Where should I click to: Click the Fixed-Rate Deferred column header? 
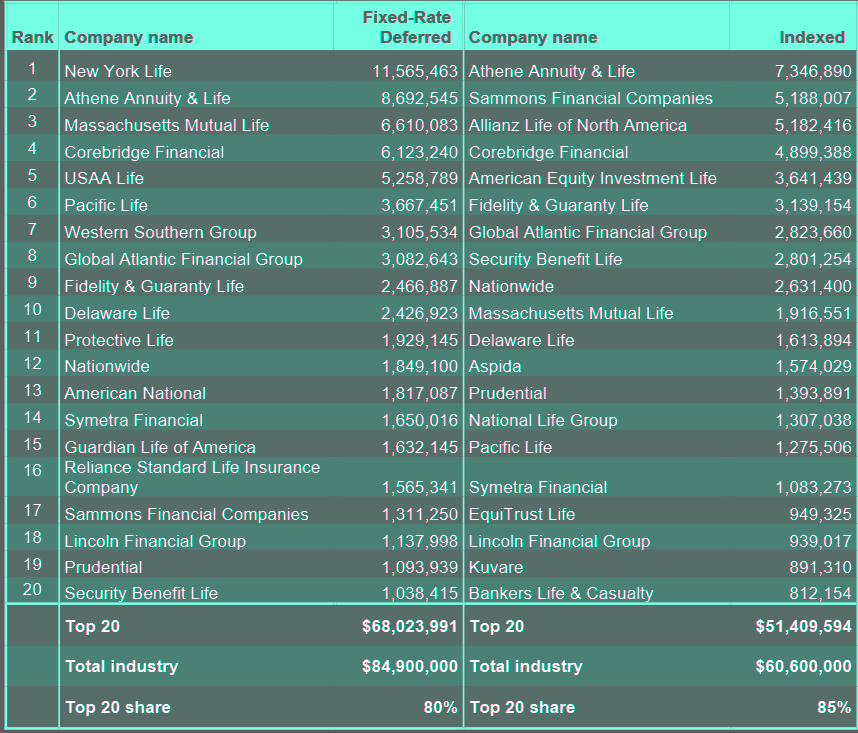tap(405, 28)
